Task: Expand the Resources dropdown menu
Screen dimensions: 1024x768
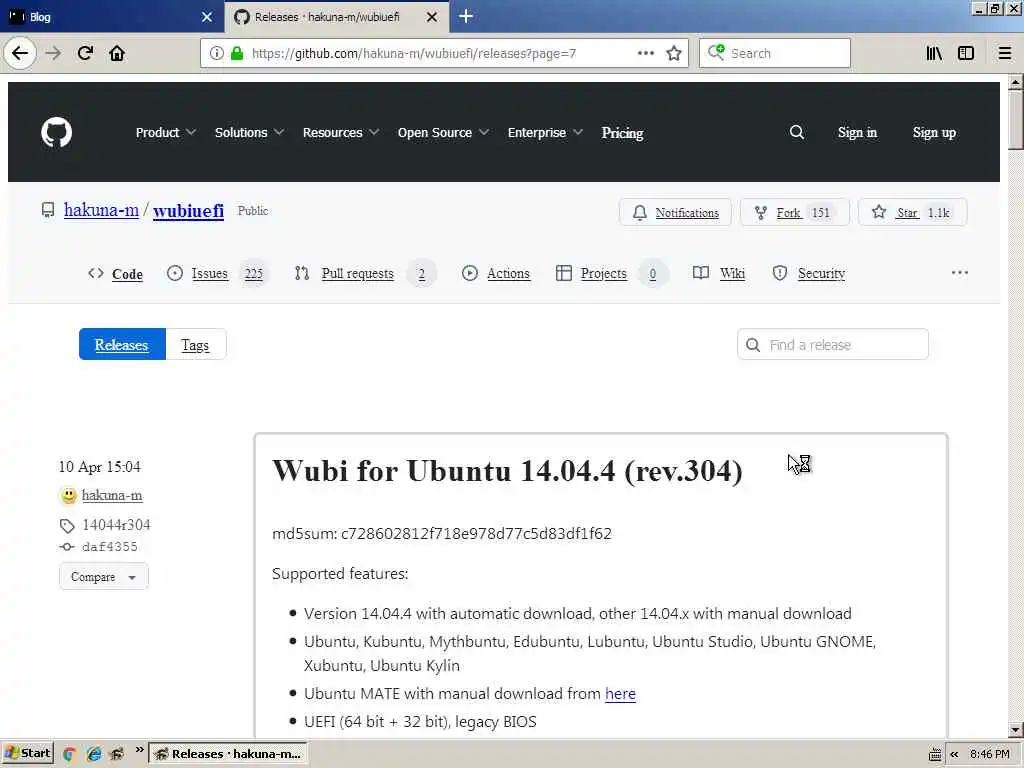Action: pos(341,132)
